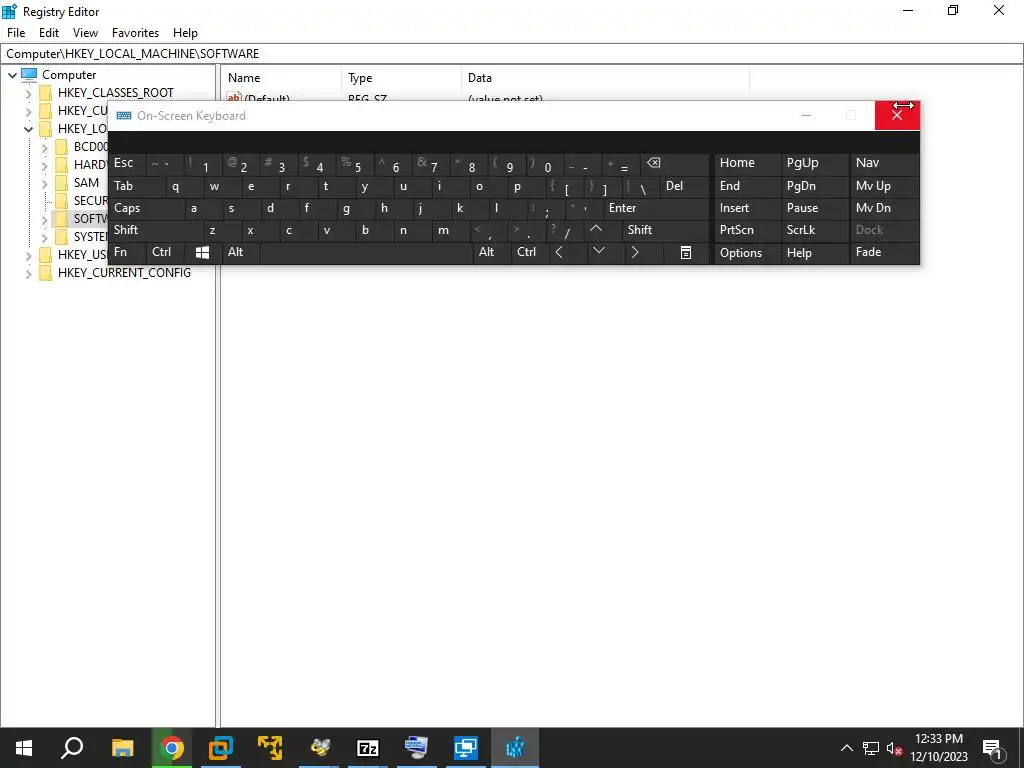Open taskbar search

click(x=72, y=748)
